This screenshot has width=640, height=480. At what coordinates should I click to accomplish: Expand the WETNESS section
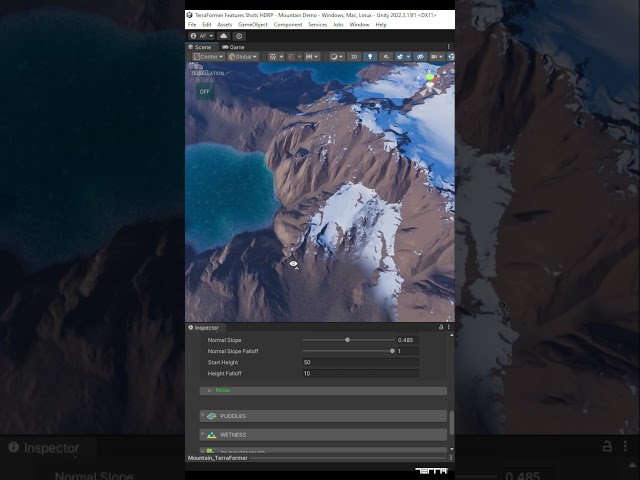pos(323,435)
